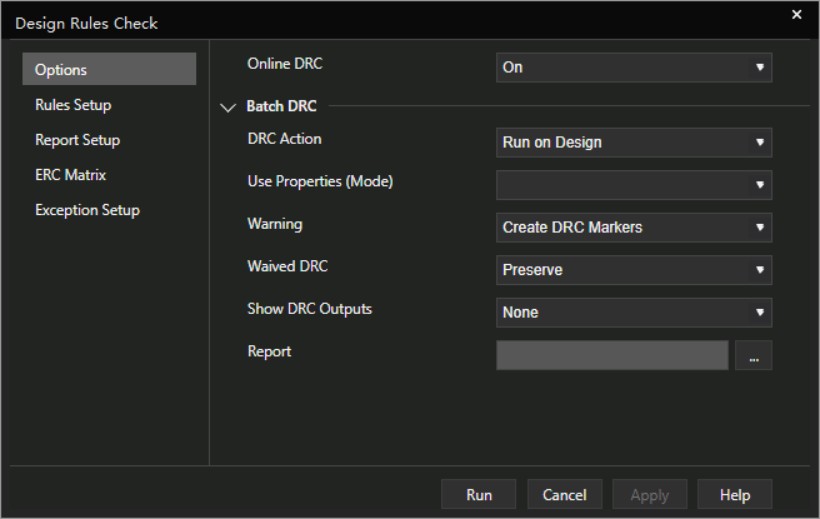Open the Show DRC Outputs dropdown

634,312
